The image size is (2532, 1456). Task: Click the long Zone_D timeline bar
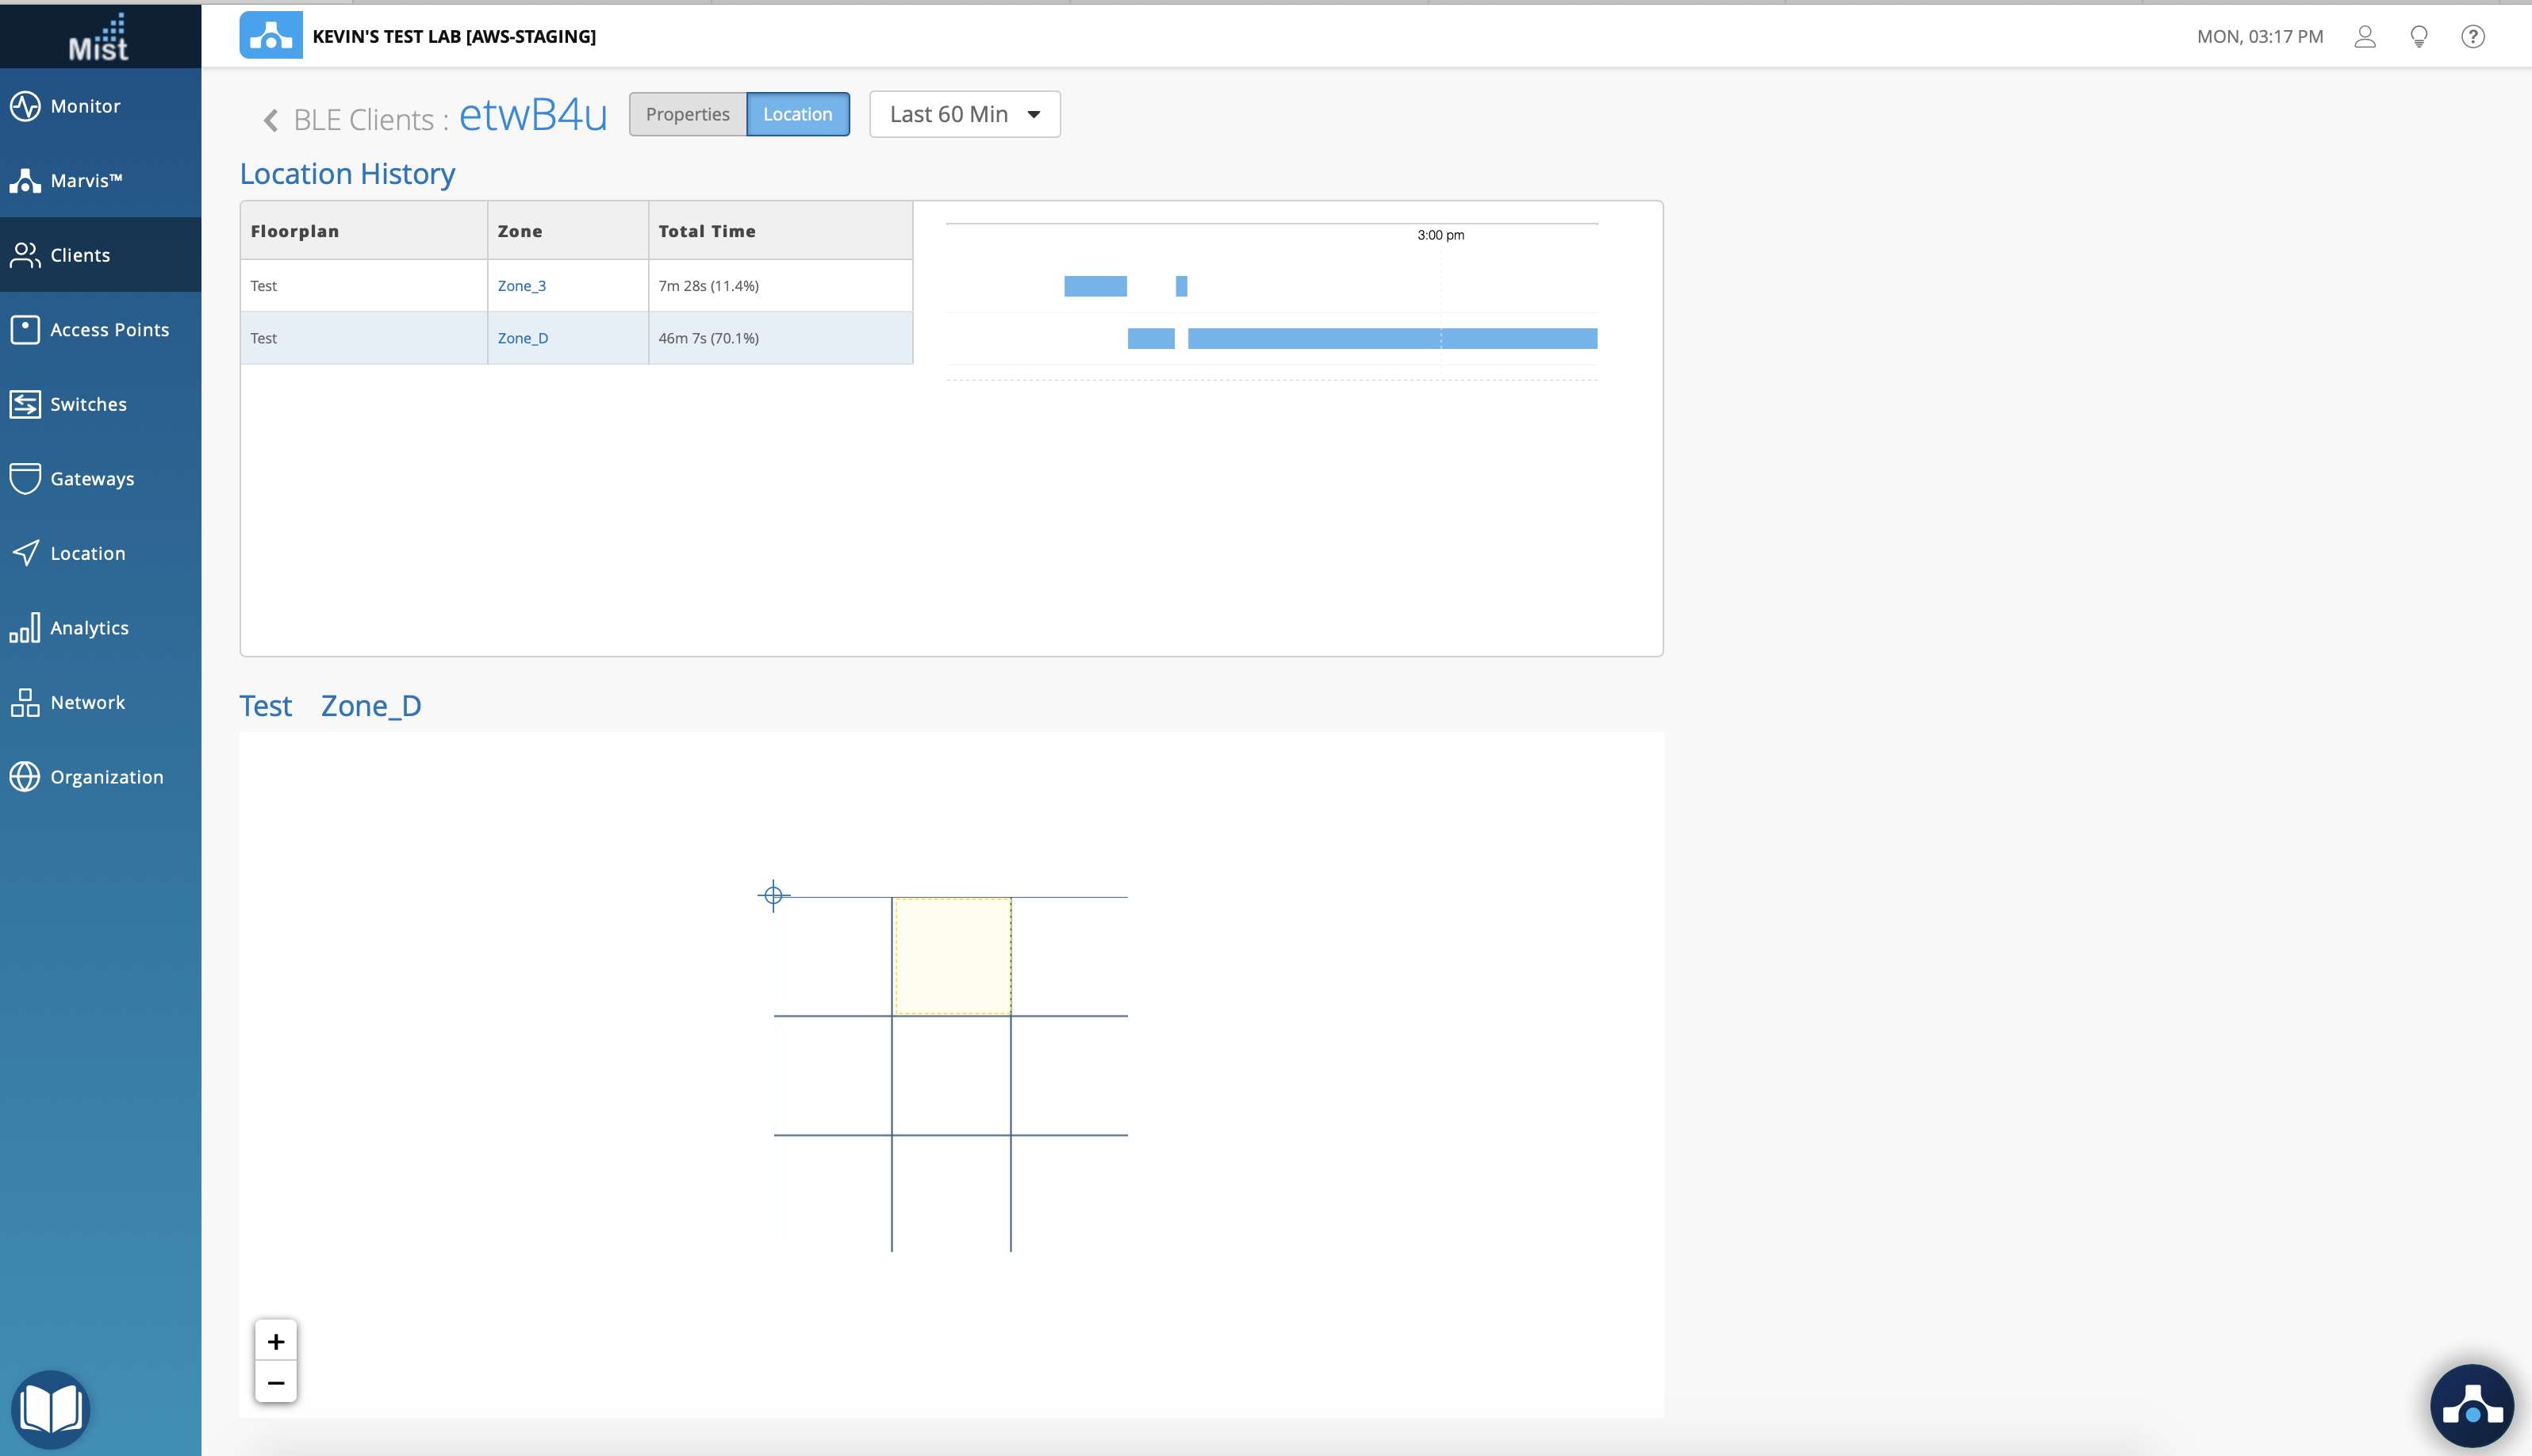(x=1391, y=339)
